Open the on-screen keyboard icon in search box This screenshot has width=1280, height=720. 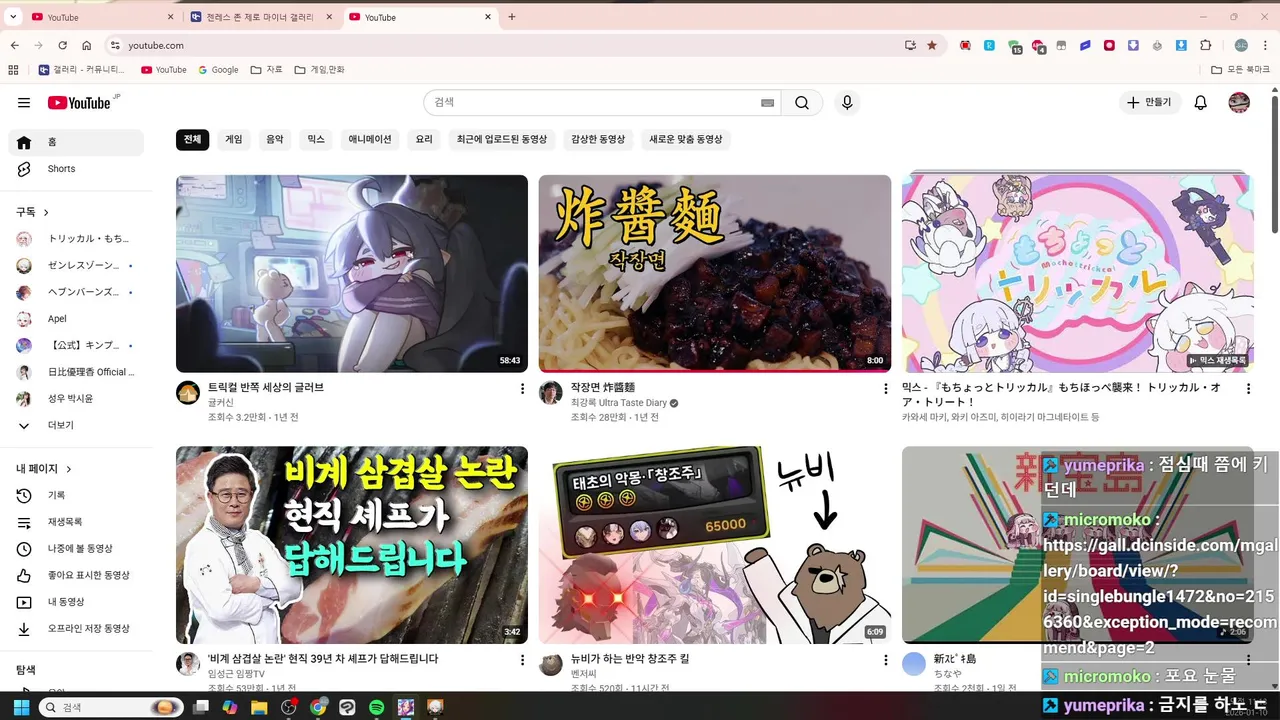[767, 103]
